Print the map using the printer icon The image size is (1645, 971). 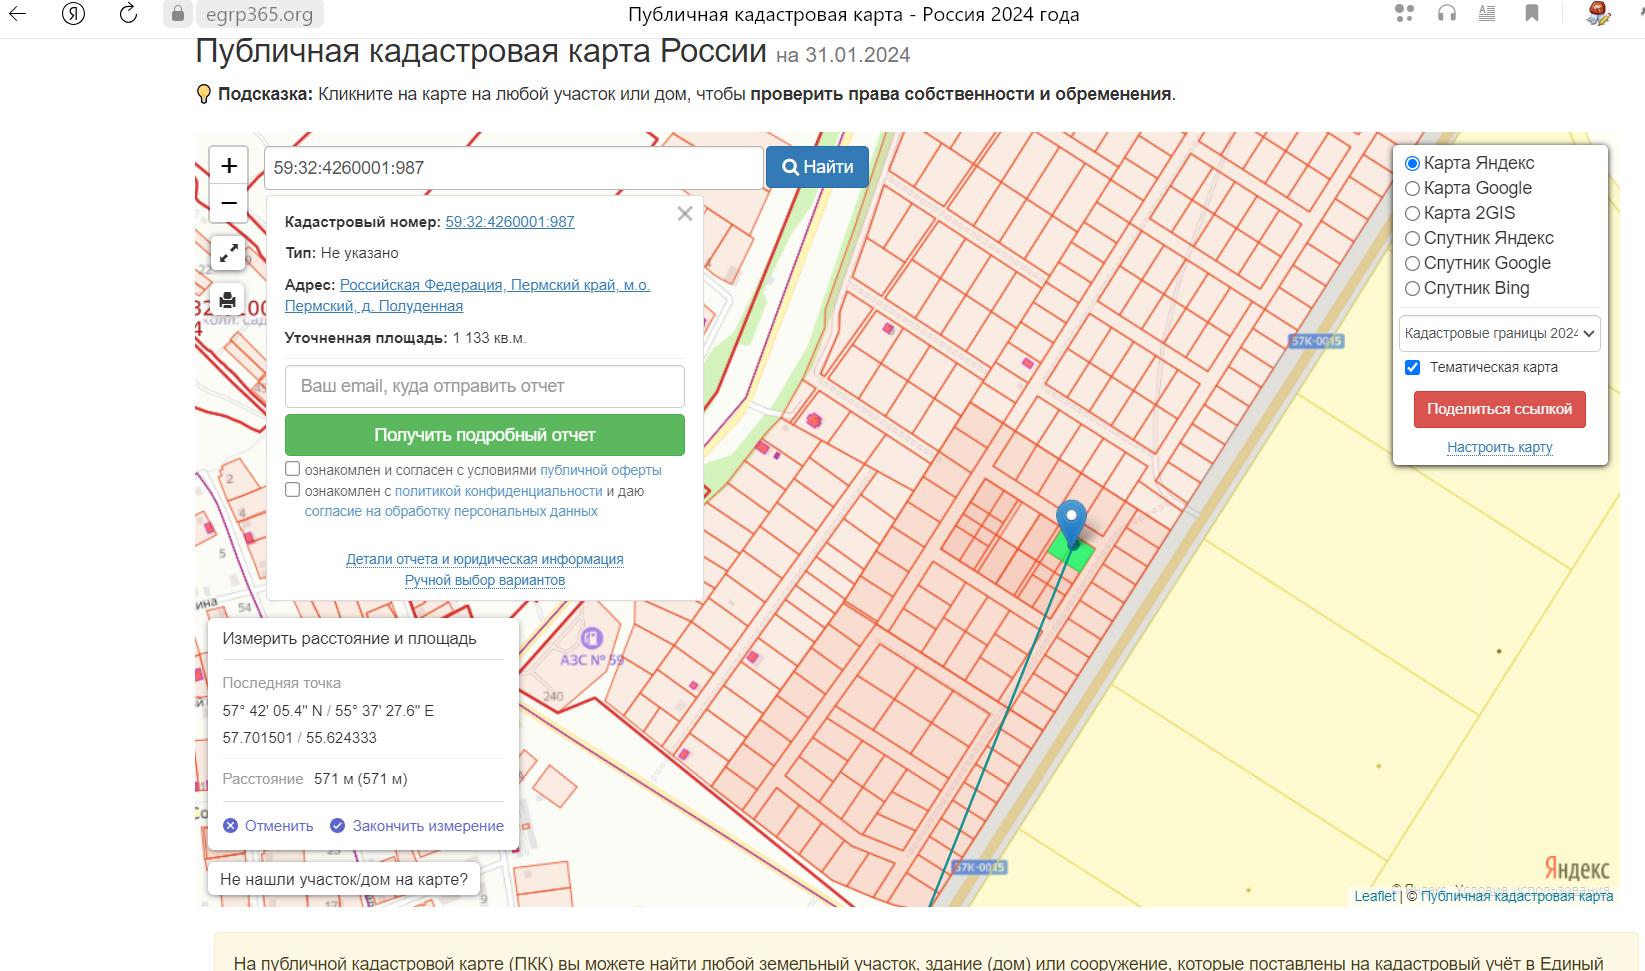click(x=228, y=300)
